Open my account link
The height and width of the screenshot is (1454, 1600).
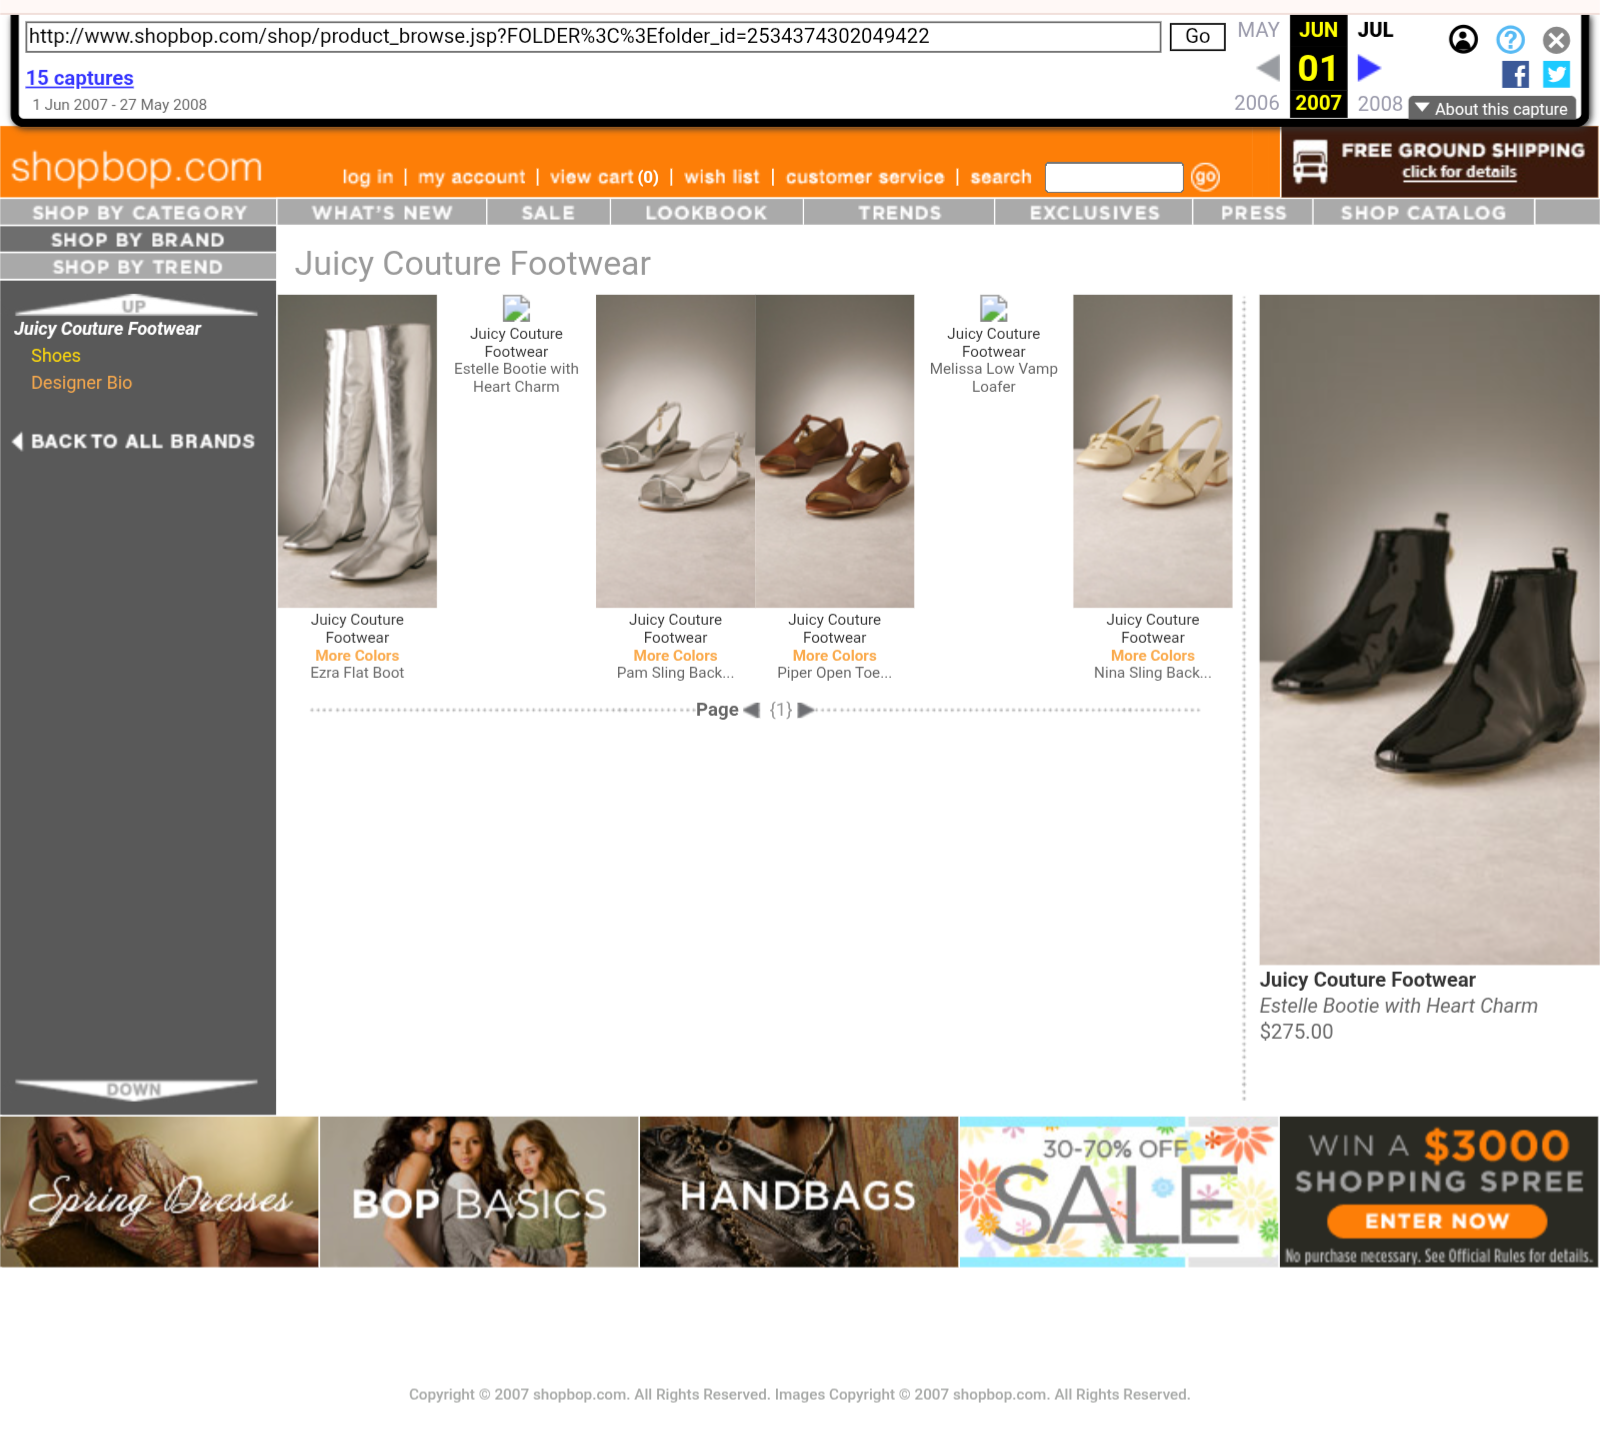471,177
